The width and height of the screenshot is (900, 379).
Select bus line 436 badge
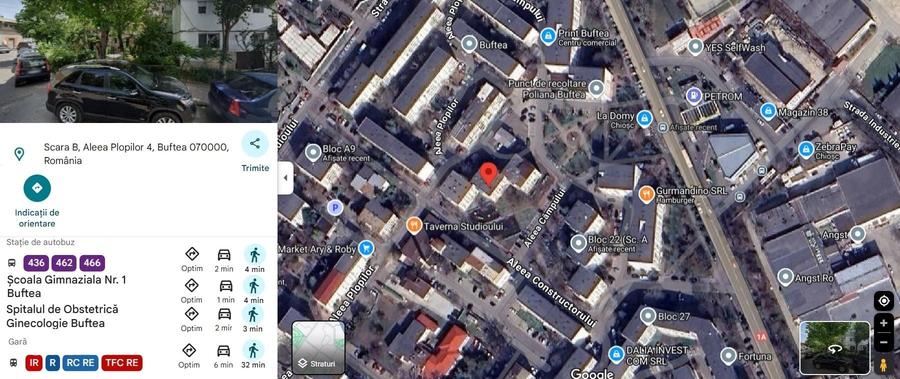click(36, 264)
